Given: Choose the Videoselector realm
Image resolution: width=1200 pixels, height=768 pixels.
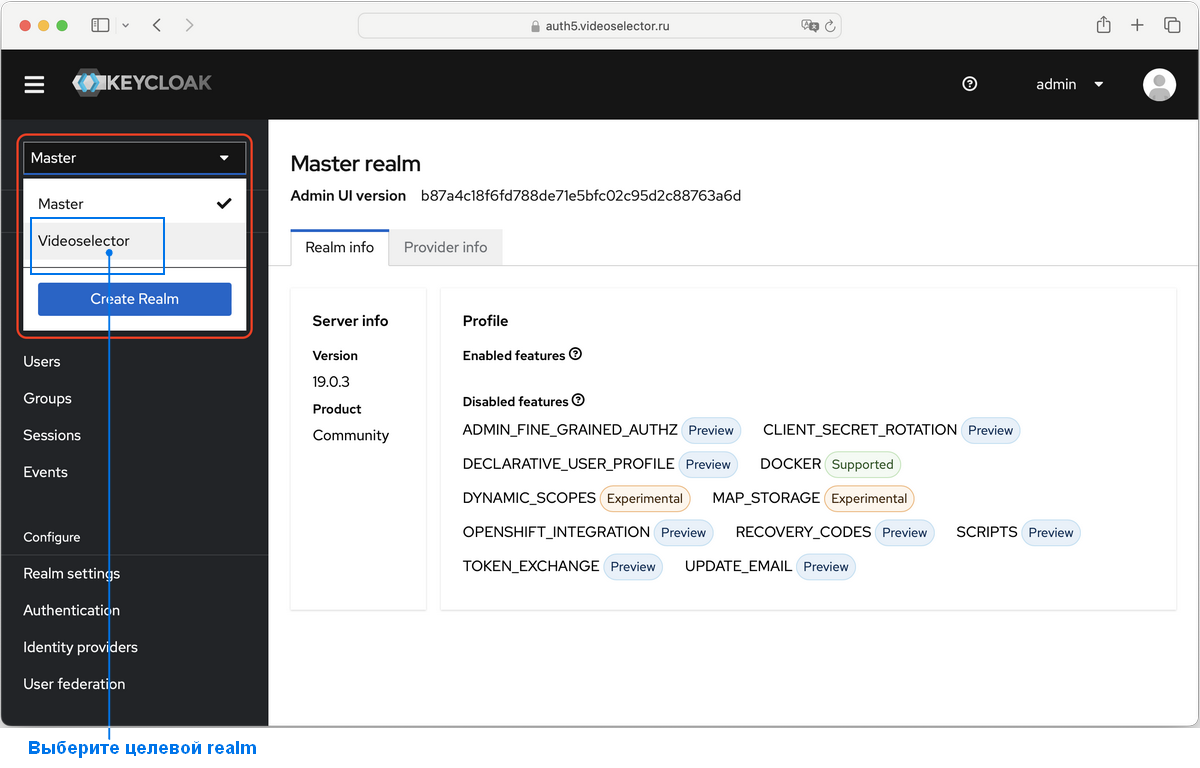Looking at the screenshot, I should tap(135, 240).
